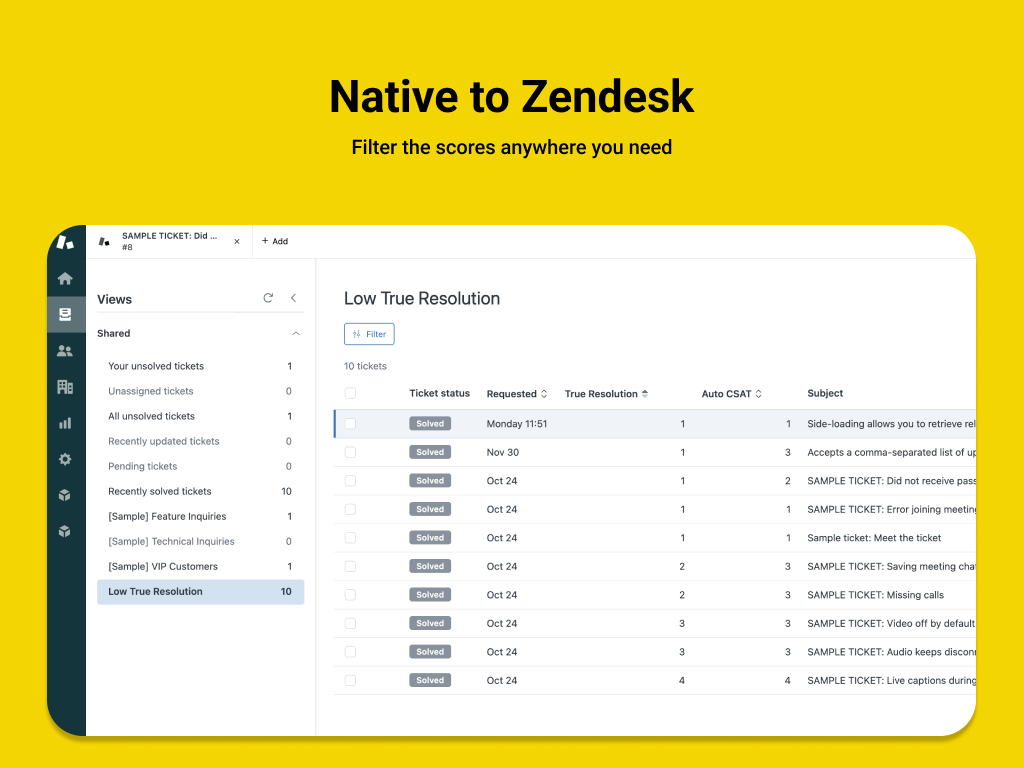This screenshot has height=768, width=1024.
Task: Click the Zendesk logo in sidebar
Action: tap(65, 242)
